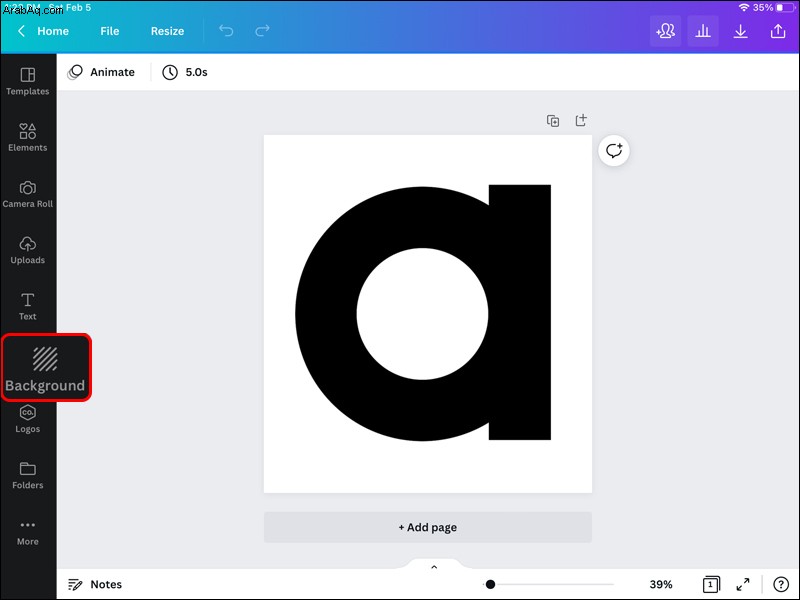
Task: Check the Wi-Fi status icon
Action: tap(744, 7)
